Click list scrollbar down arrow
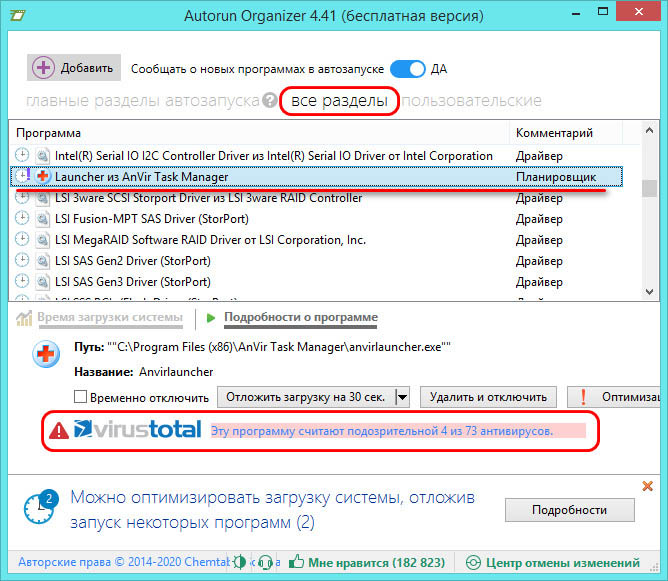 [x=649, y=292]
